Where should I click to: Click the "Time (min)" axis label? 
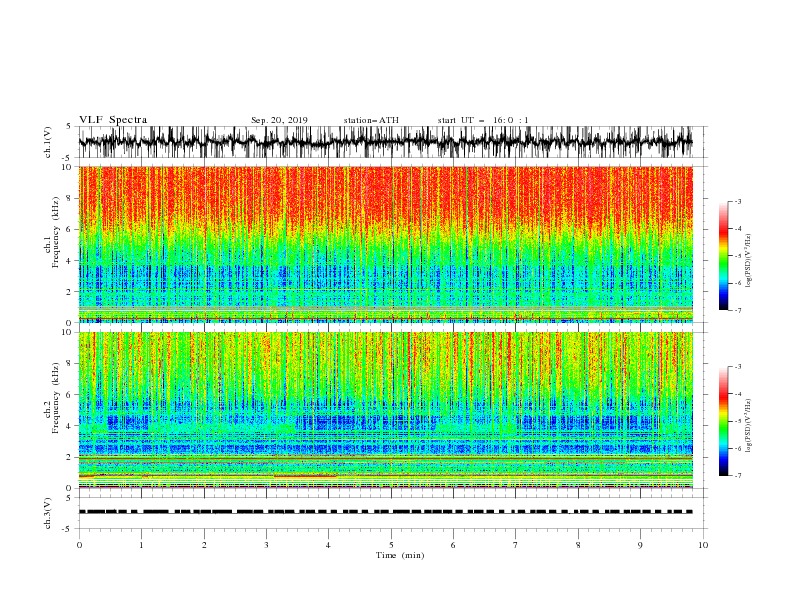400,555
